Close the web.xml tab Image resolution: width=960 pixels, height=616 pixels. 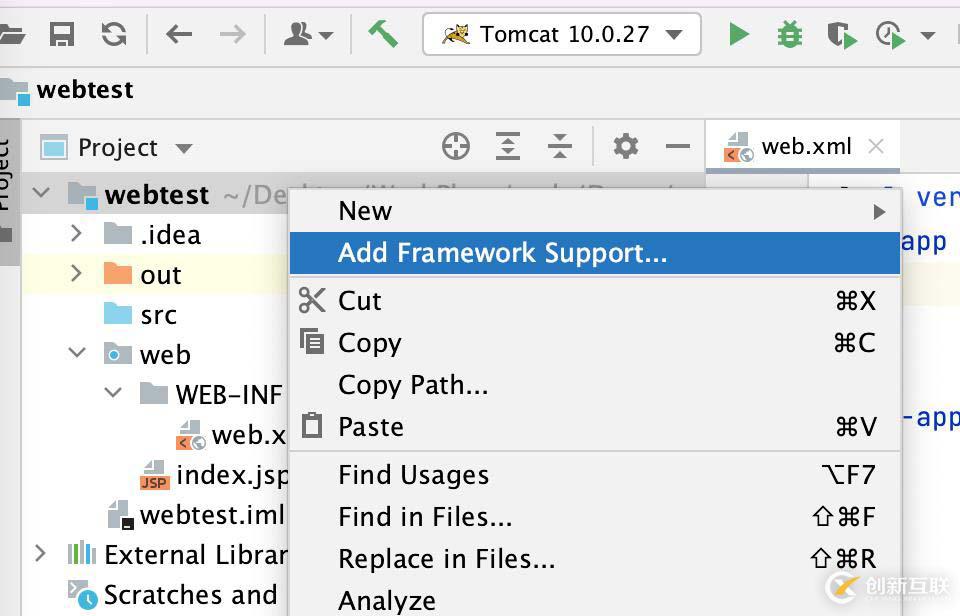pos(876,146)
